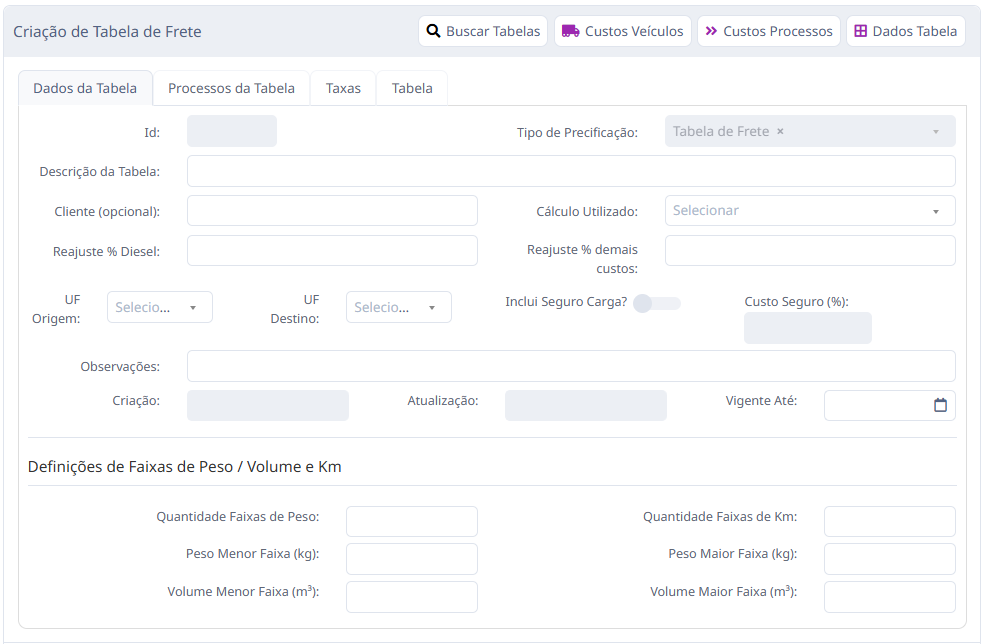
Task: Focus the Quantidade Faixas de Peso field
Action: (411, 521)
